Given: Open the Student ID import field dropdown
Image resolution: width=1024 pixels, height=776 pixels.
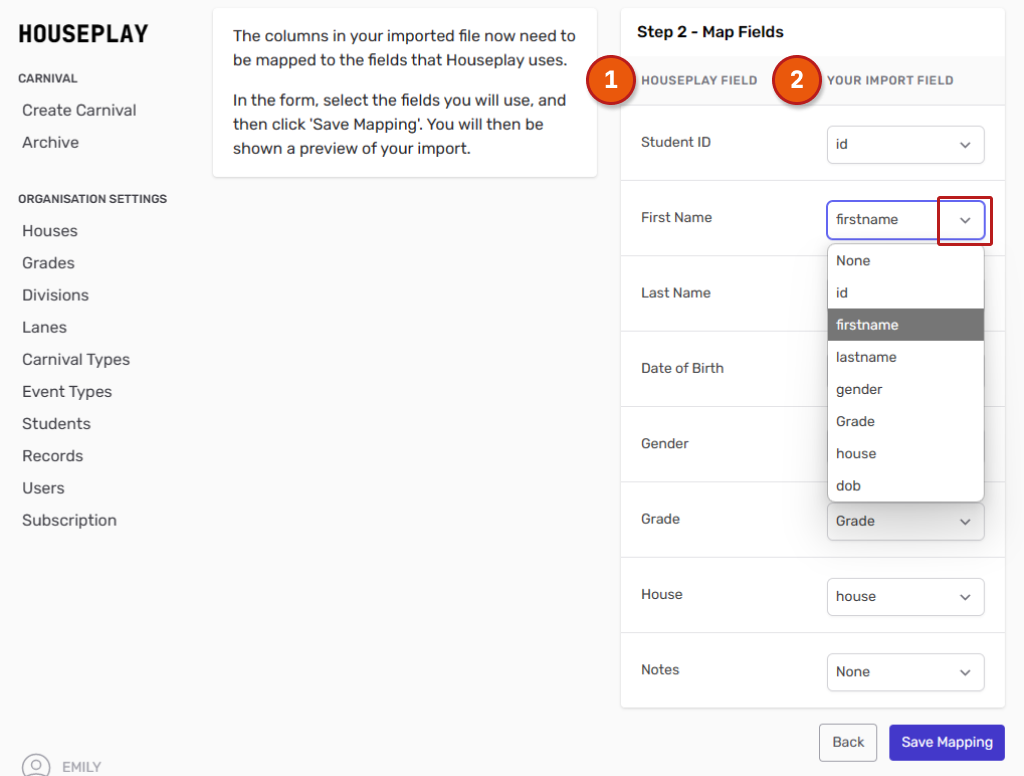Looking at the screenshot, I should [905, 144].
